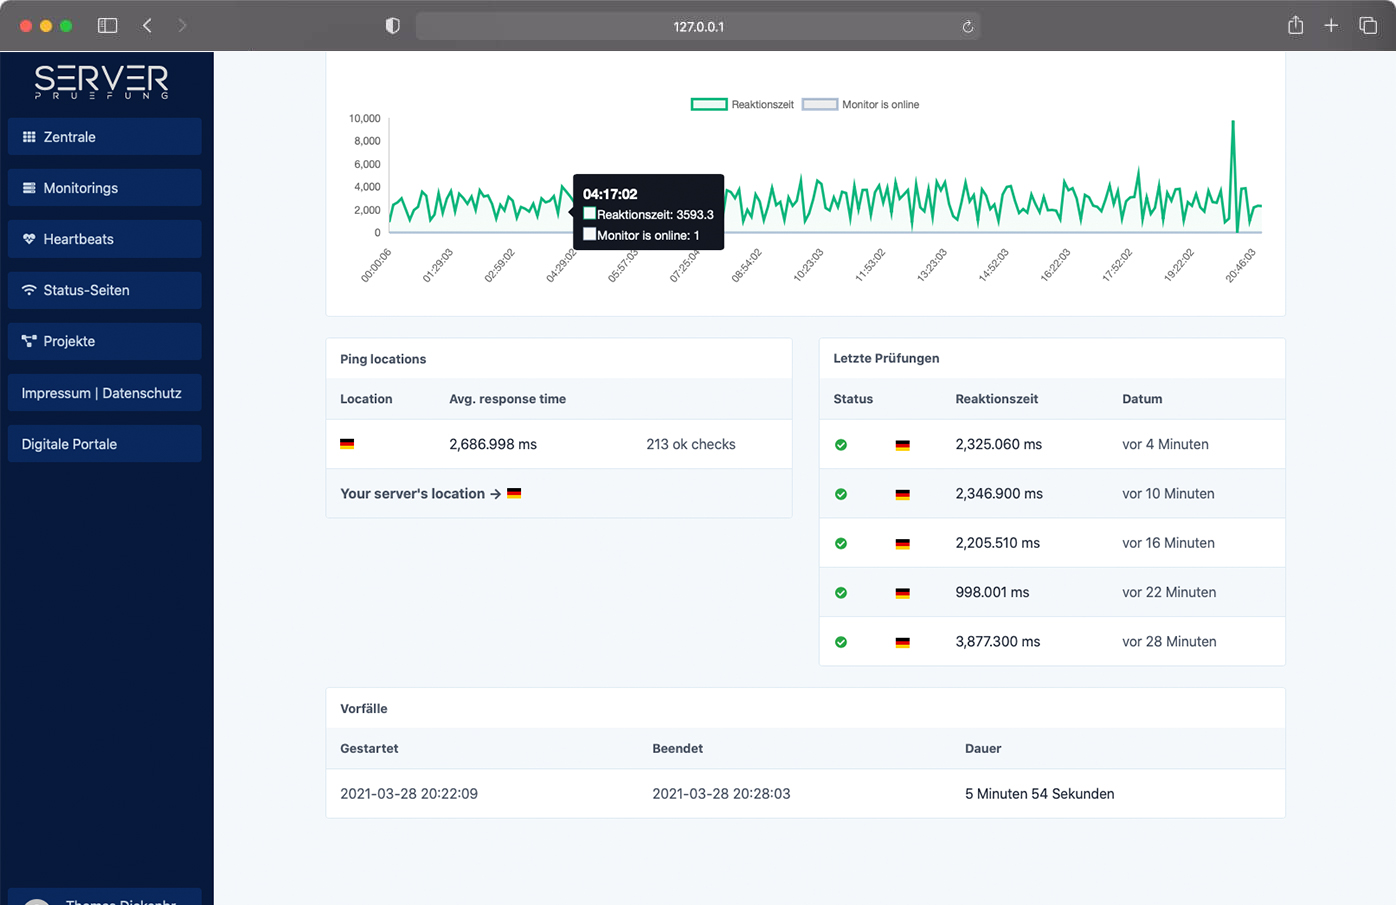Click the Projekte diagram icon
This screenshot has height=905, width=1396.
(x=29, y=341)
